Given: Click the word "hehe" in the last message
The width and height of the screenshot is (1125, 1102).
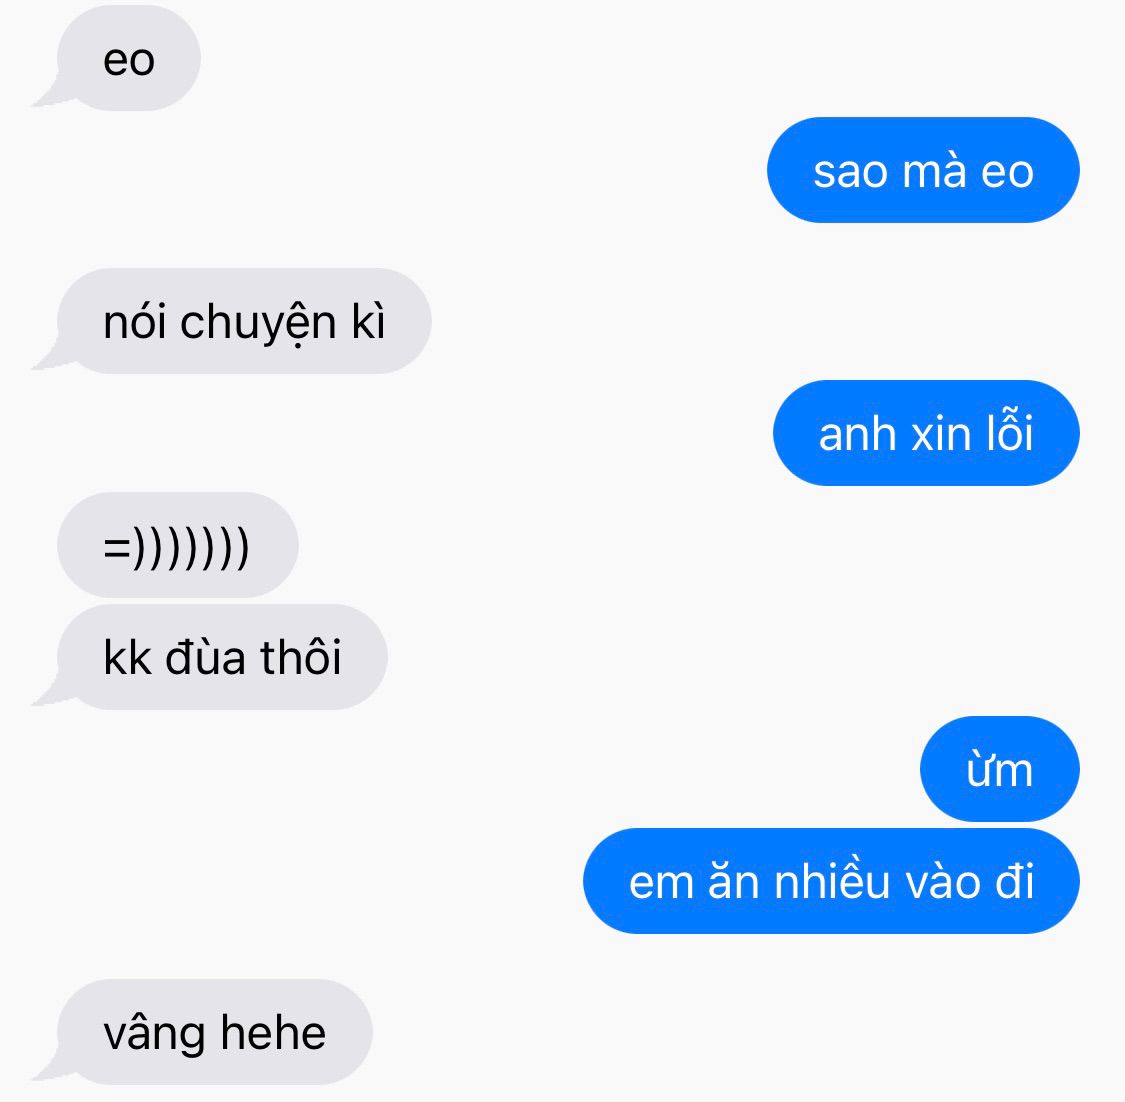Looking at the screenshot, I should click(273, 1032).
